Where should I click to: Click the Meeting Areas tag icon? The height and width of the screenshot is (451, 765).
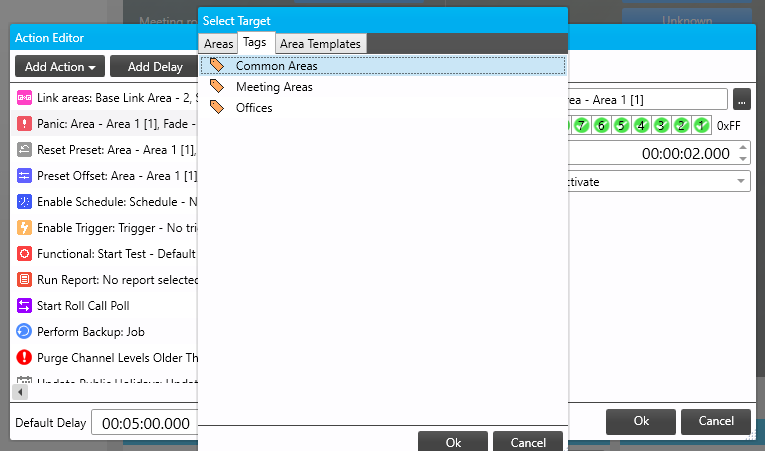pyautogui.click(x=217, y=86)
